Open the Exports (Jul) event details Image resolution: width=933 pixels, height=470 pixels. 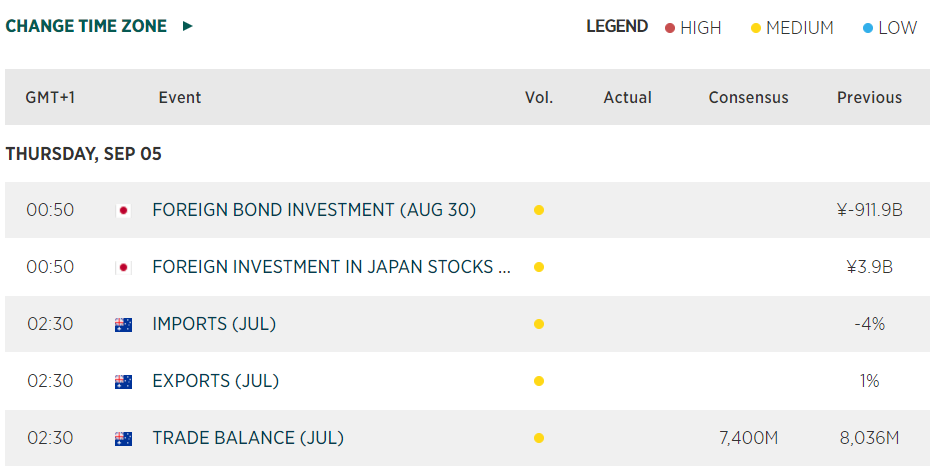215,381
